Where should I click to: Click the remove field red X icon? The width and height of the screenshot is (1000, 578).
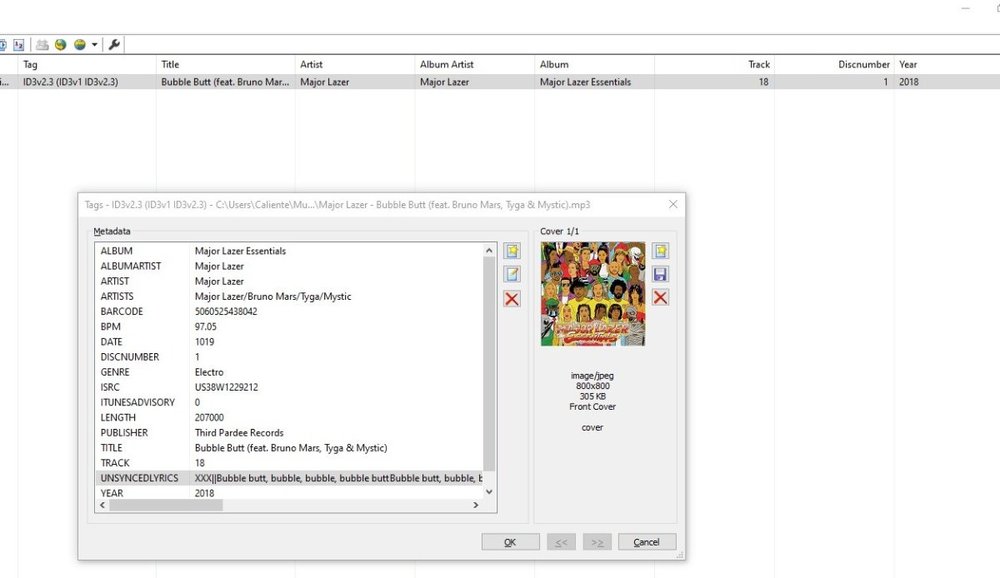tap(512, 298)
